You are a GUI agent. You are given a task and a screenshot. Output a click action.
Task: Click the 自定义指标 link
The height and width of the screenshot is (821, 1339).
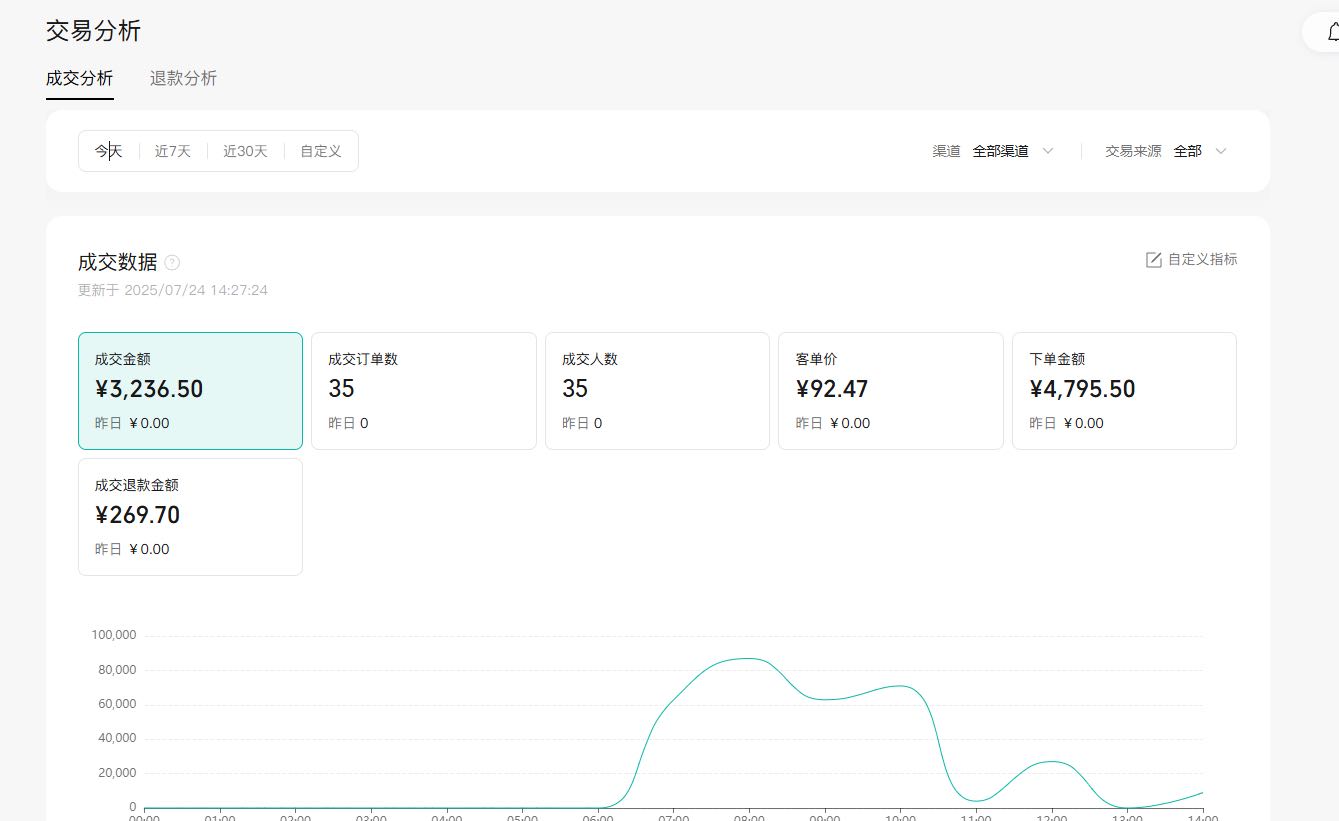[x=1202, y=259]
